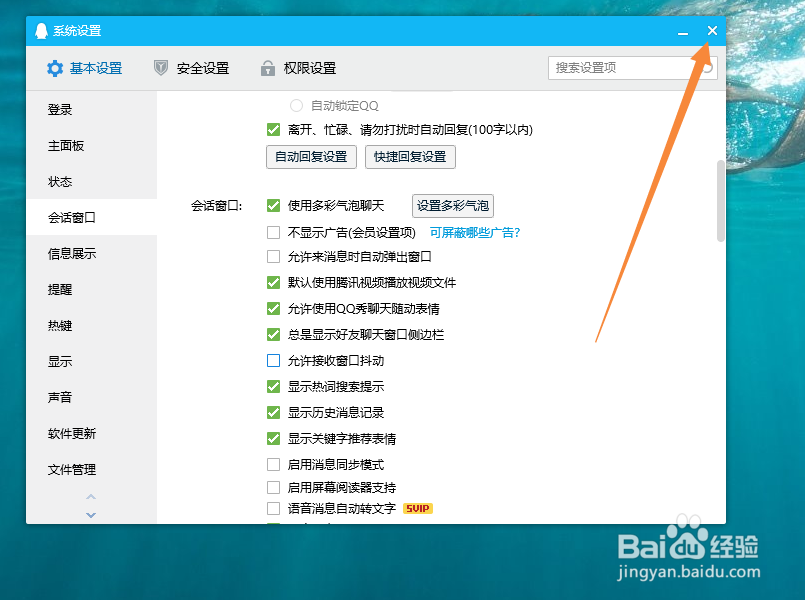
Task: Select 主面板 in the sidebar
Action: [91, 146]
